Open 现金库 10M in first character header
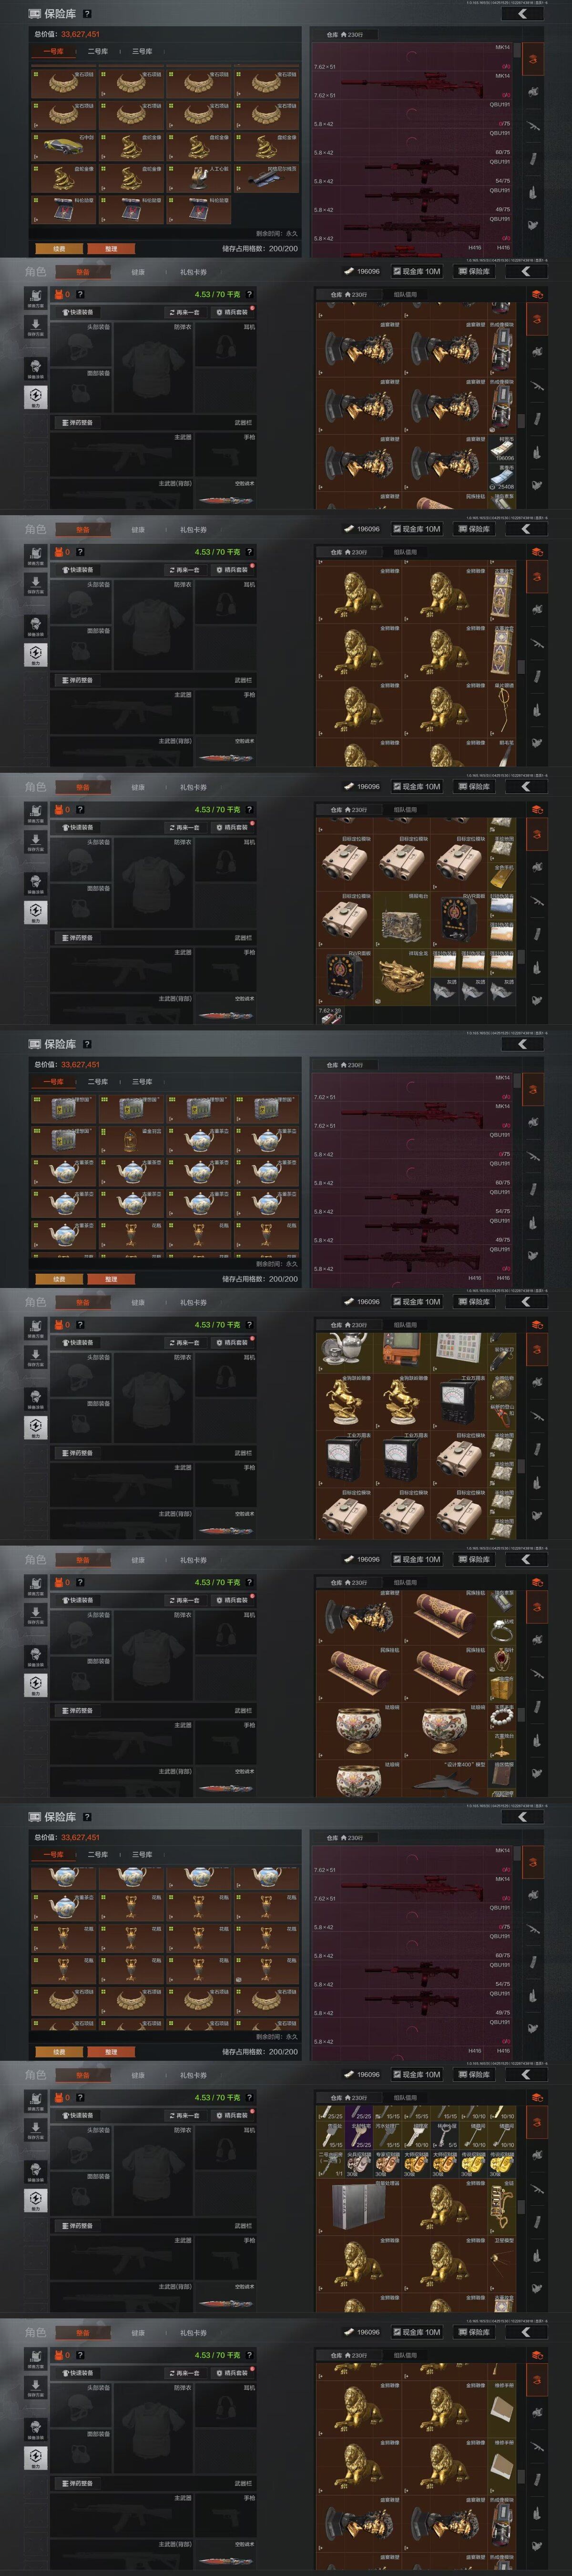This screenshot has width=572, height=2576. coord(417,271)
